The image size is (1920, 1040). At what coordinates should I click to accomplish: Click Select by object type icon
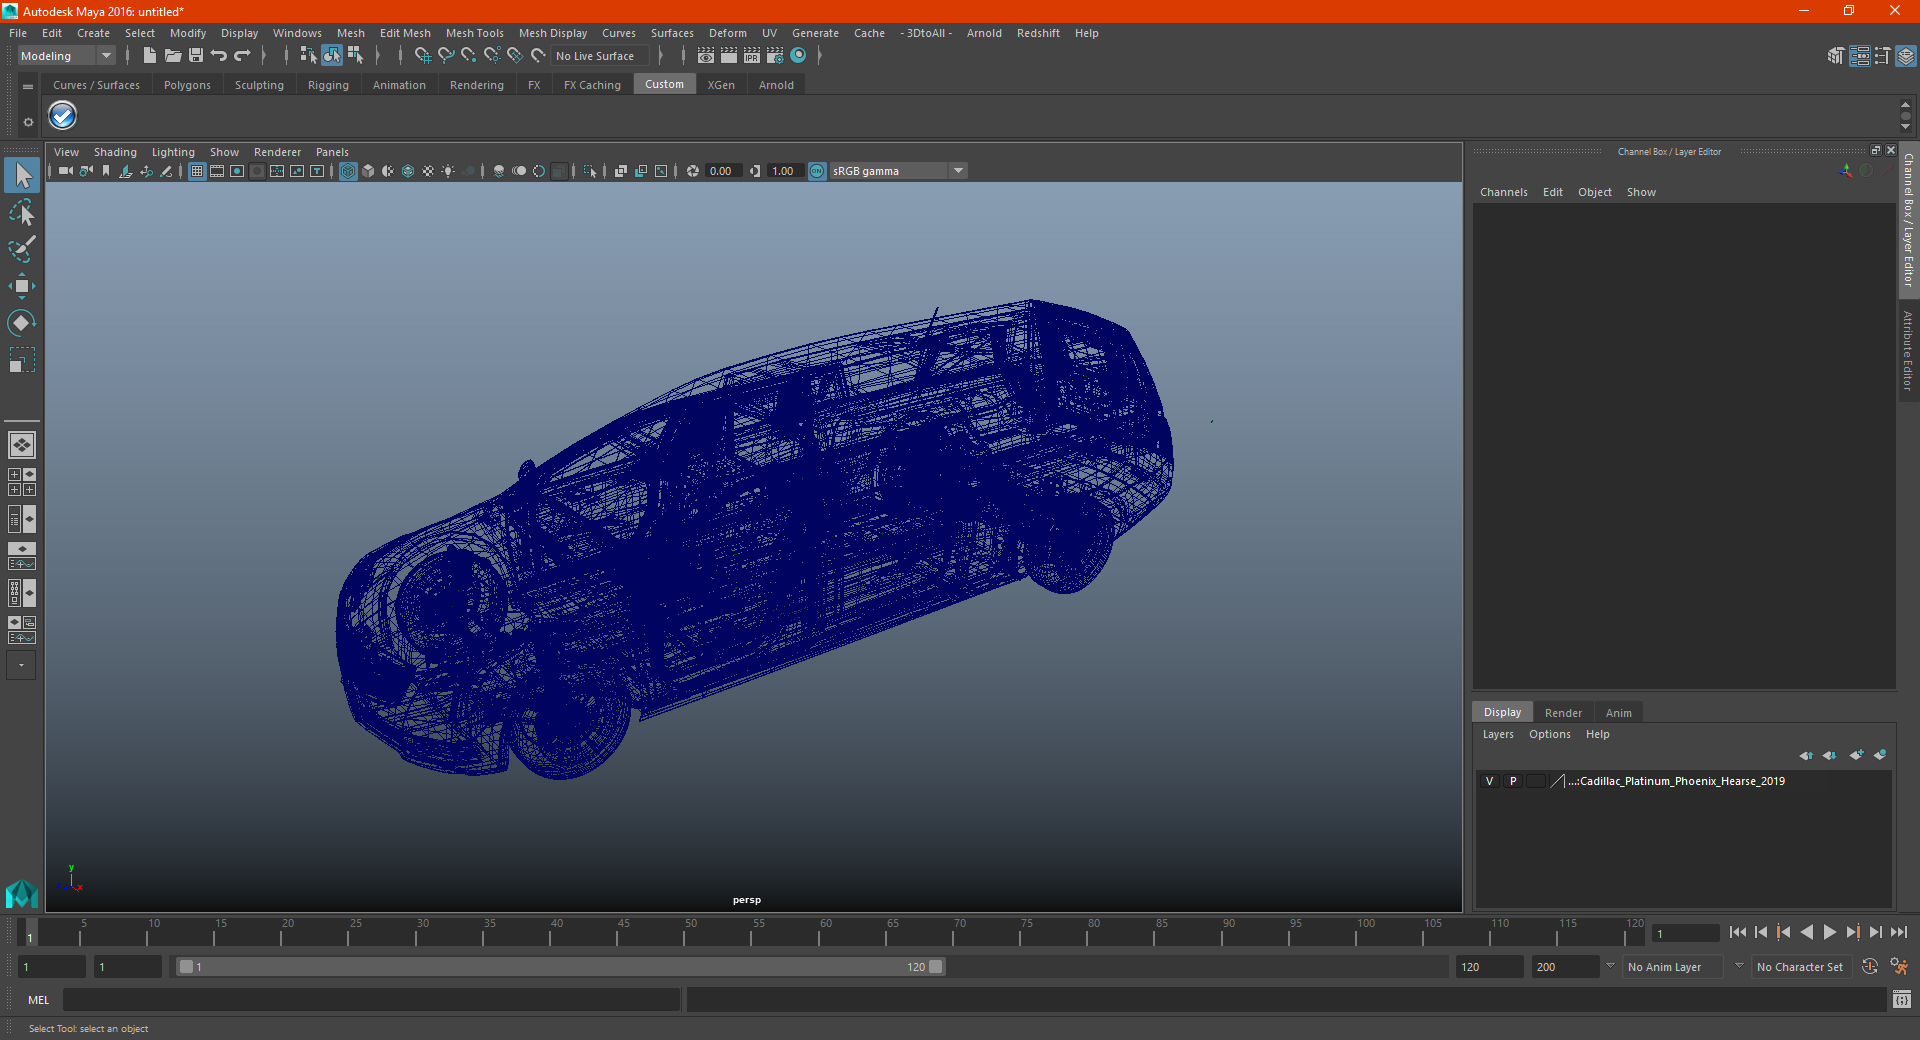pos(332,56)
